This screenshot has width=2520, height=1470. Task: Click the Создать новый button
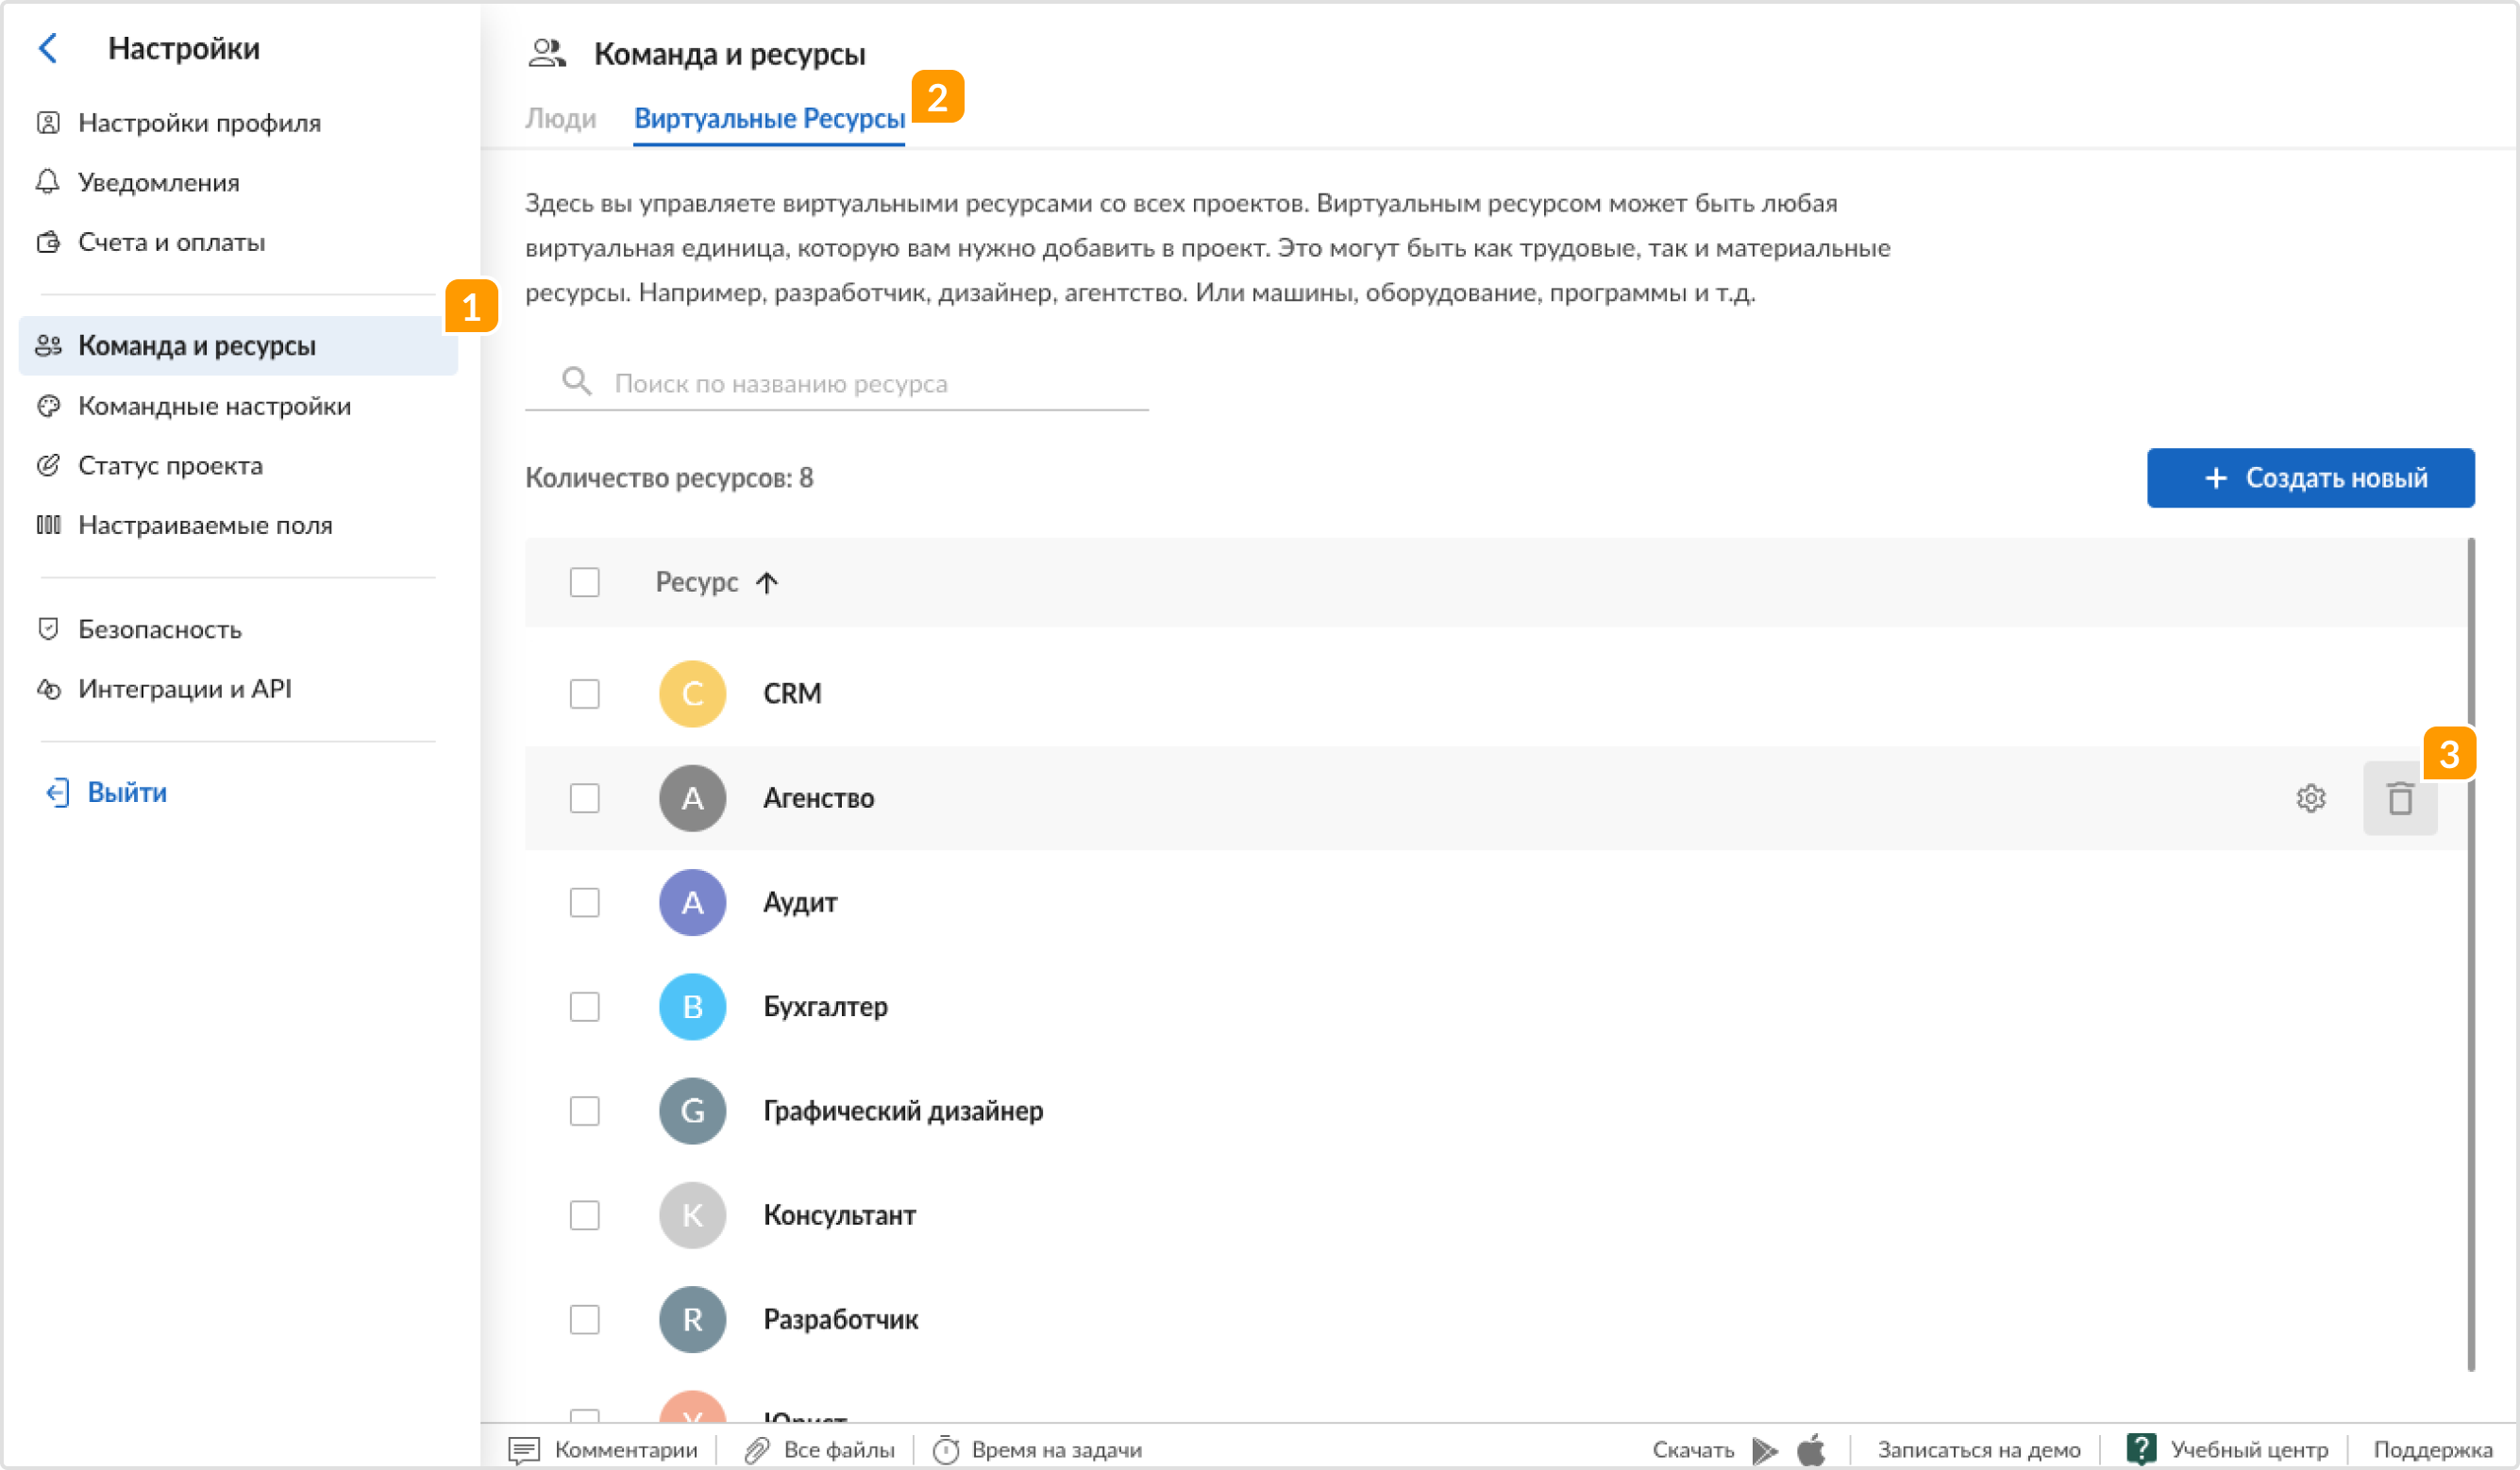[2310, 478]
